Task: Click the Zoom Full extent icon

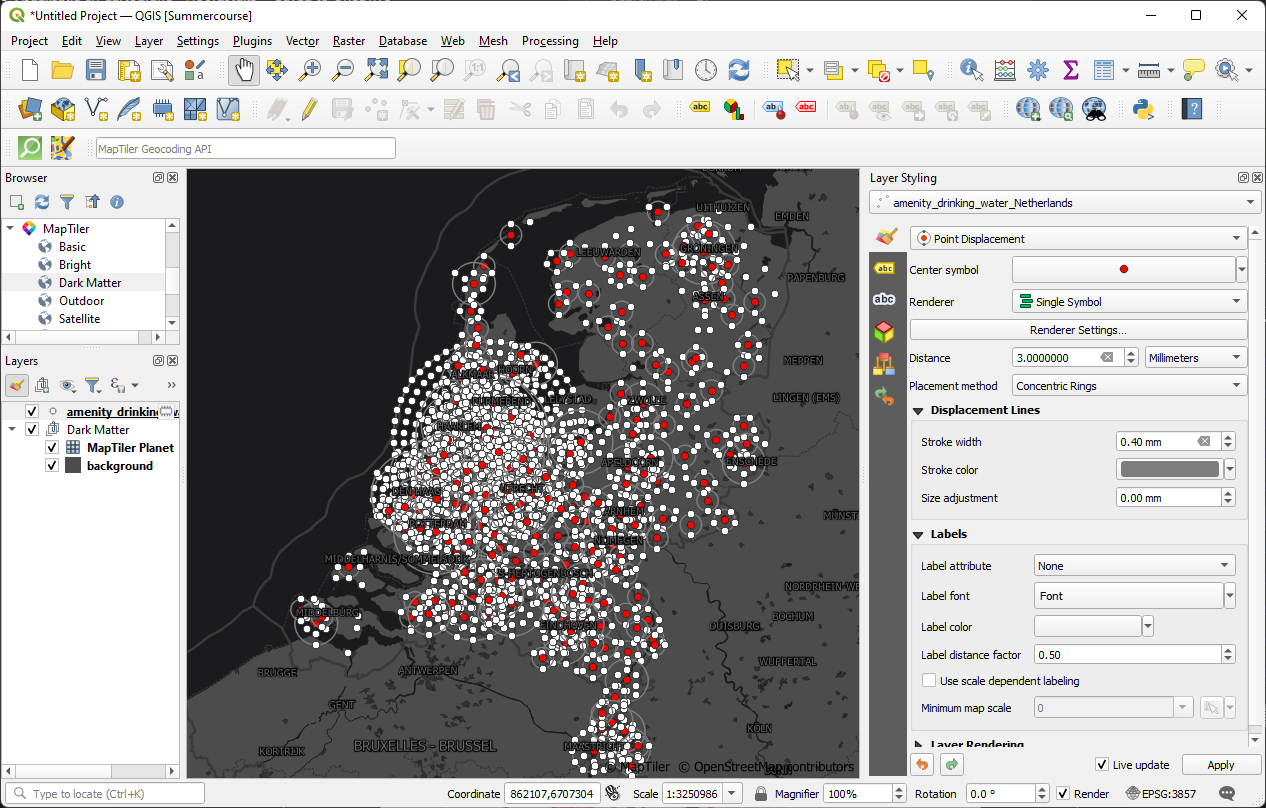Action: pyautogui.click(x=376, y=70)
